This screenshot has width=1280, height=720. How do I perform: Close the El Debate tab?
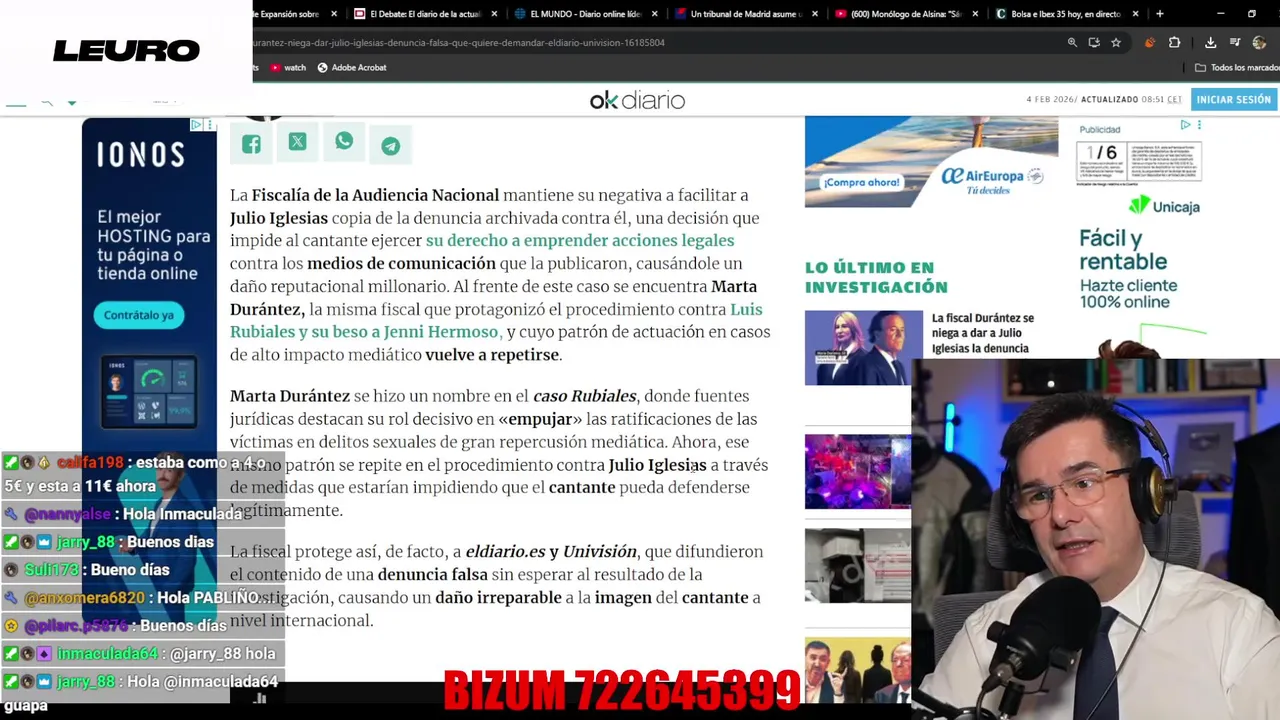(x=494, y=14)
